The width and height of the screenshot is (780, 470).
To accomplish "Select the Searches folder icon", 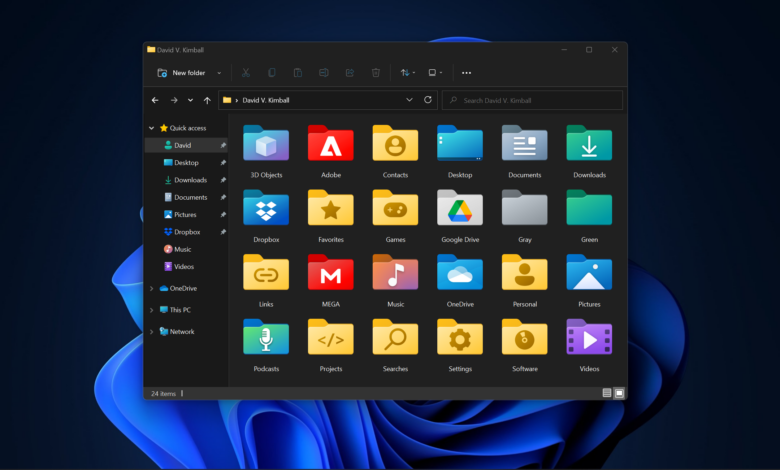I will [x=395, y=337].
